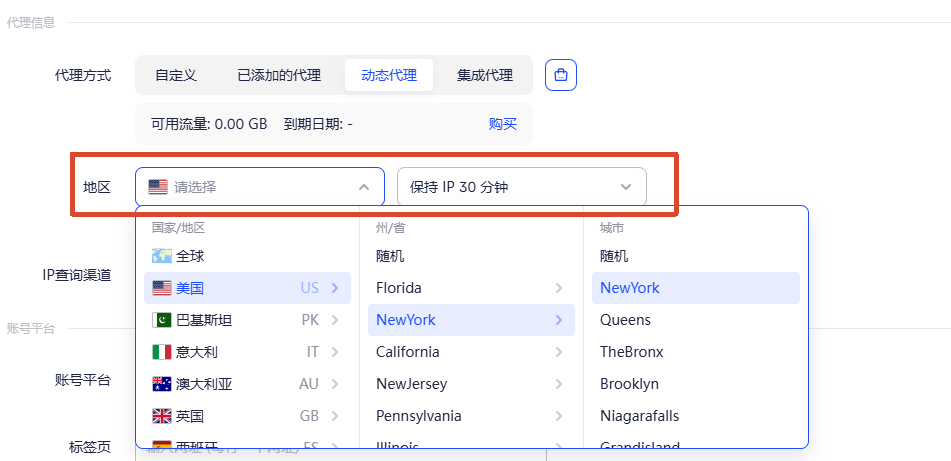Choose 意大利 from the country list
The image size is (951, 461).
[x=247, y=352]
